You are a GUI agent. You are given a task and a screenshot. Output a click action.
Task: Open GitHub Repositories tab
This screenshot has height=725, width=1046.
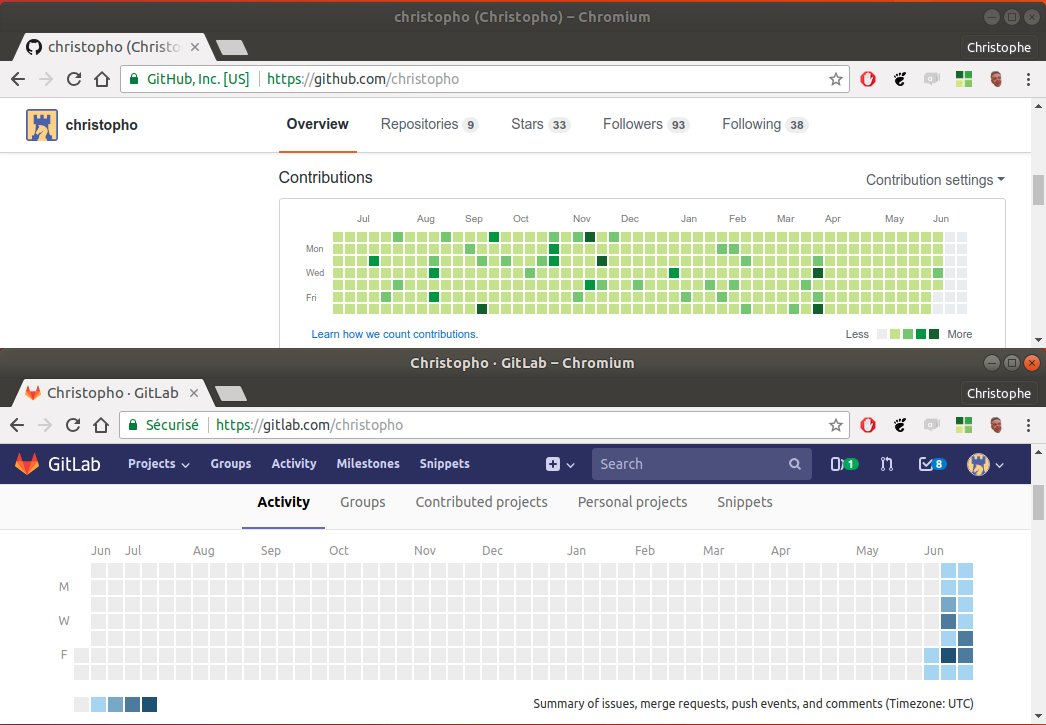429,124
